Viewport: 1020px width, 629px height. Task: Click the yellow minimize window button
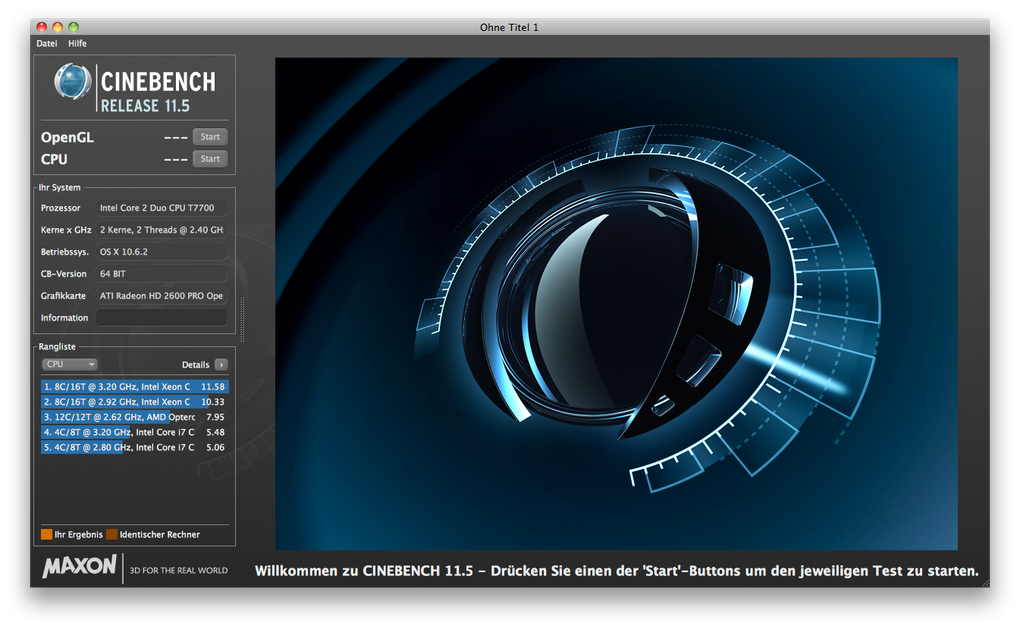tap(57, 27)
